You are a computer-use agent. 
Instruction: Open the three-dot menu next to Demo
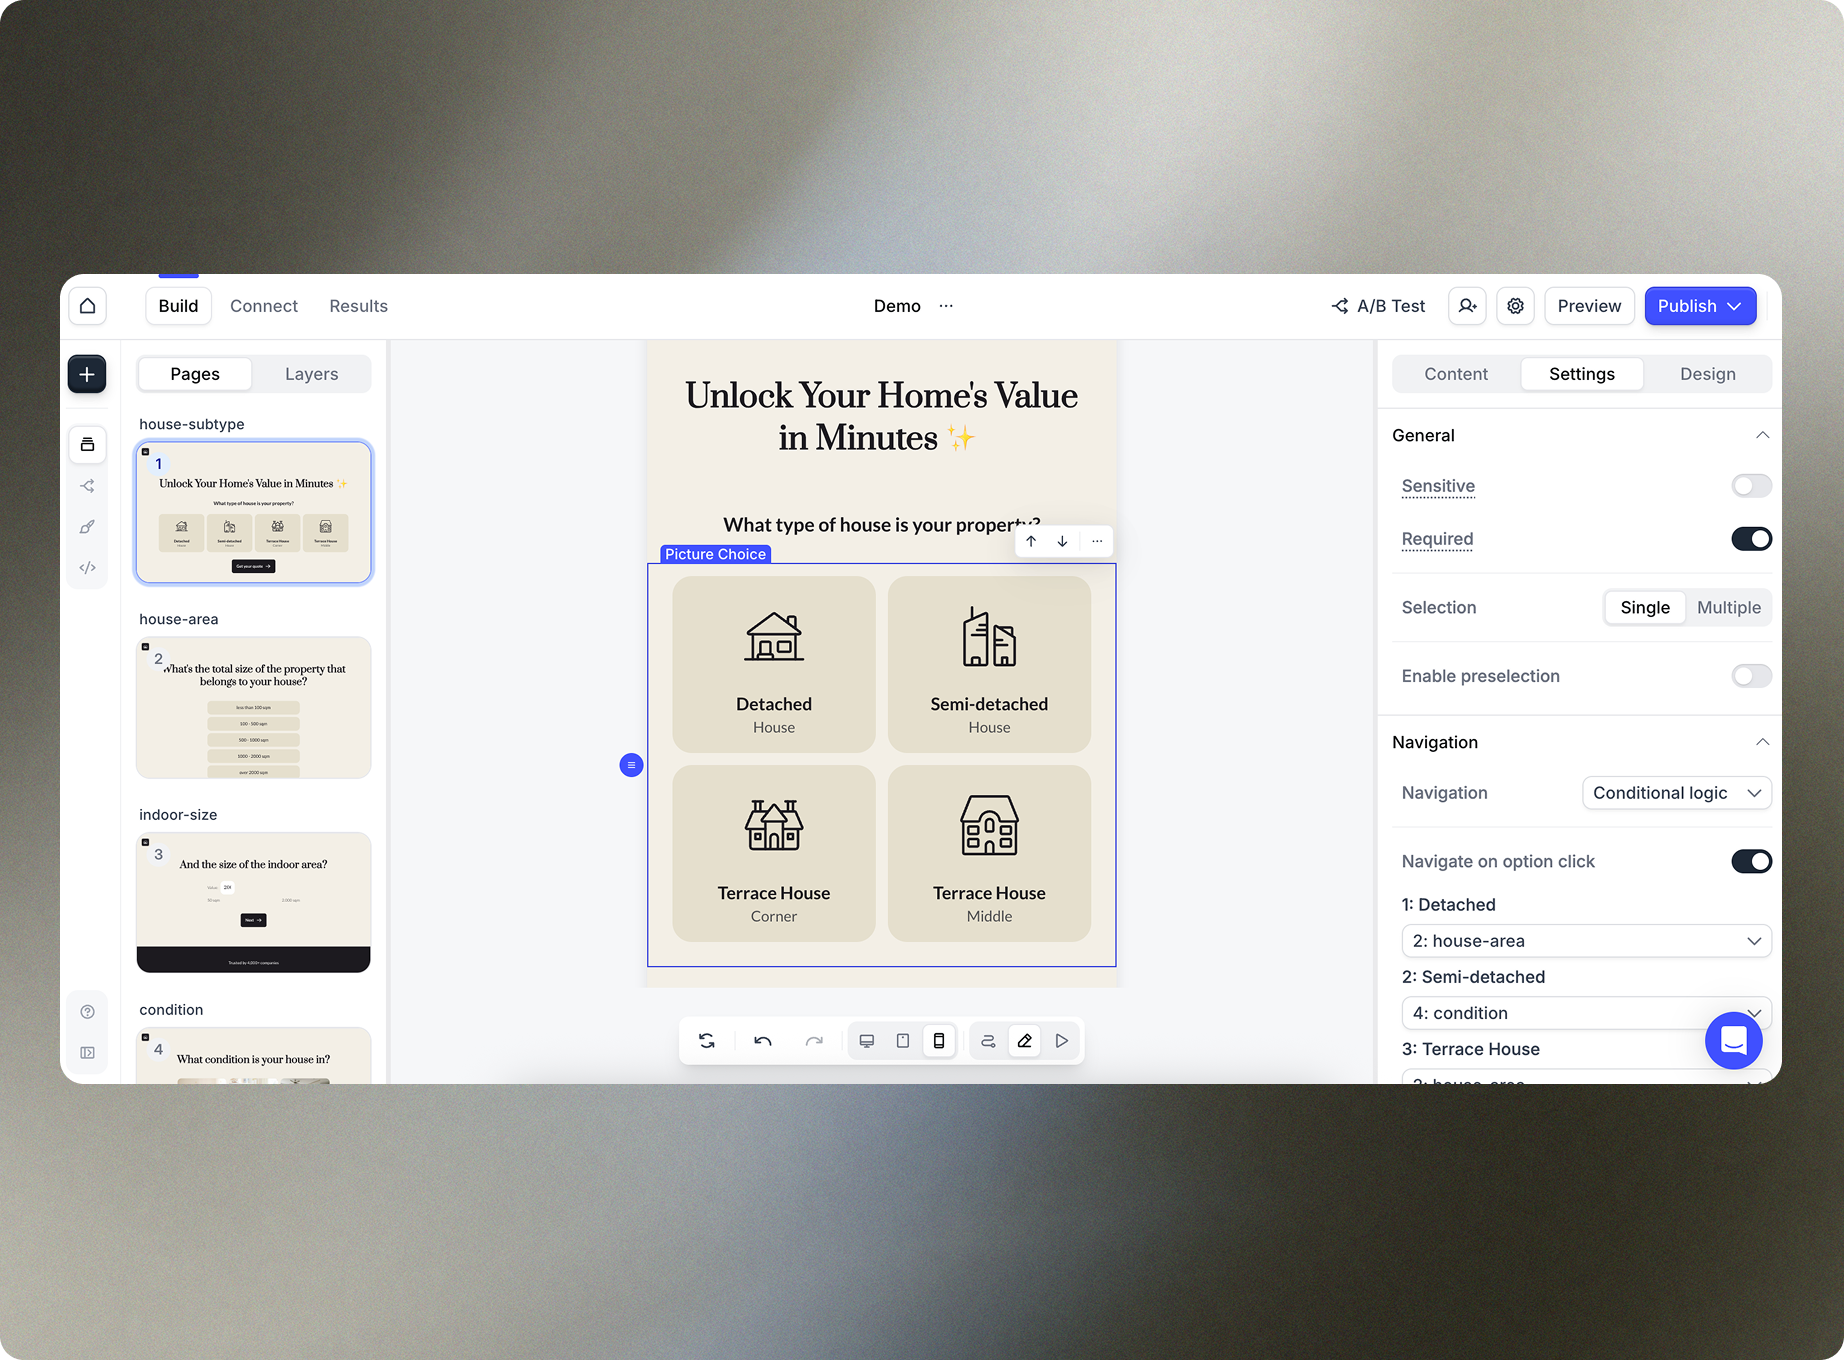tap(946, 306)
